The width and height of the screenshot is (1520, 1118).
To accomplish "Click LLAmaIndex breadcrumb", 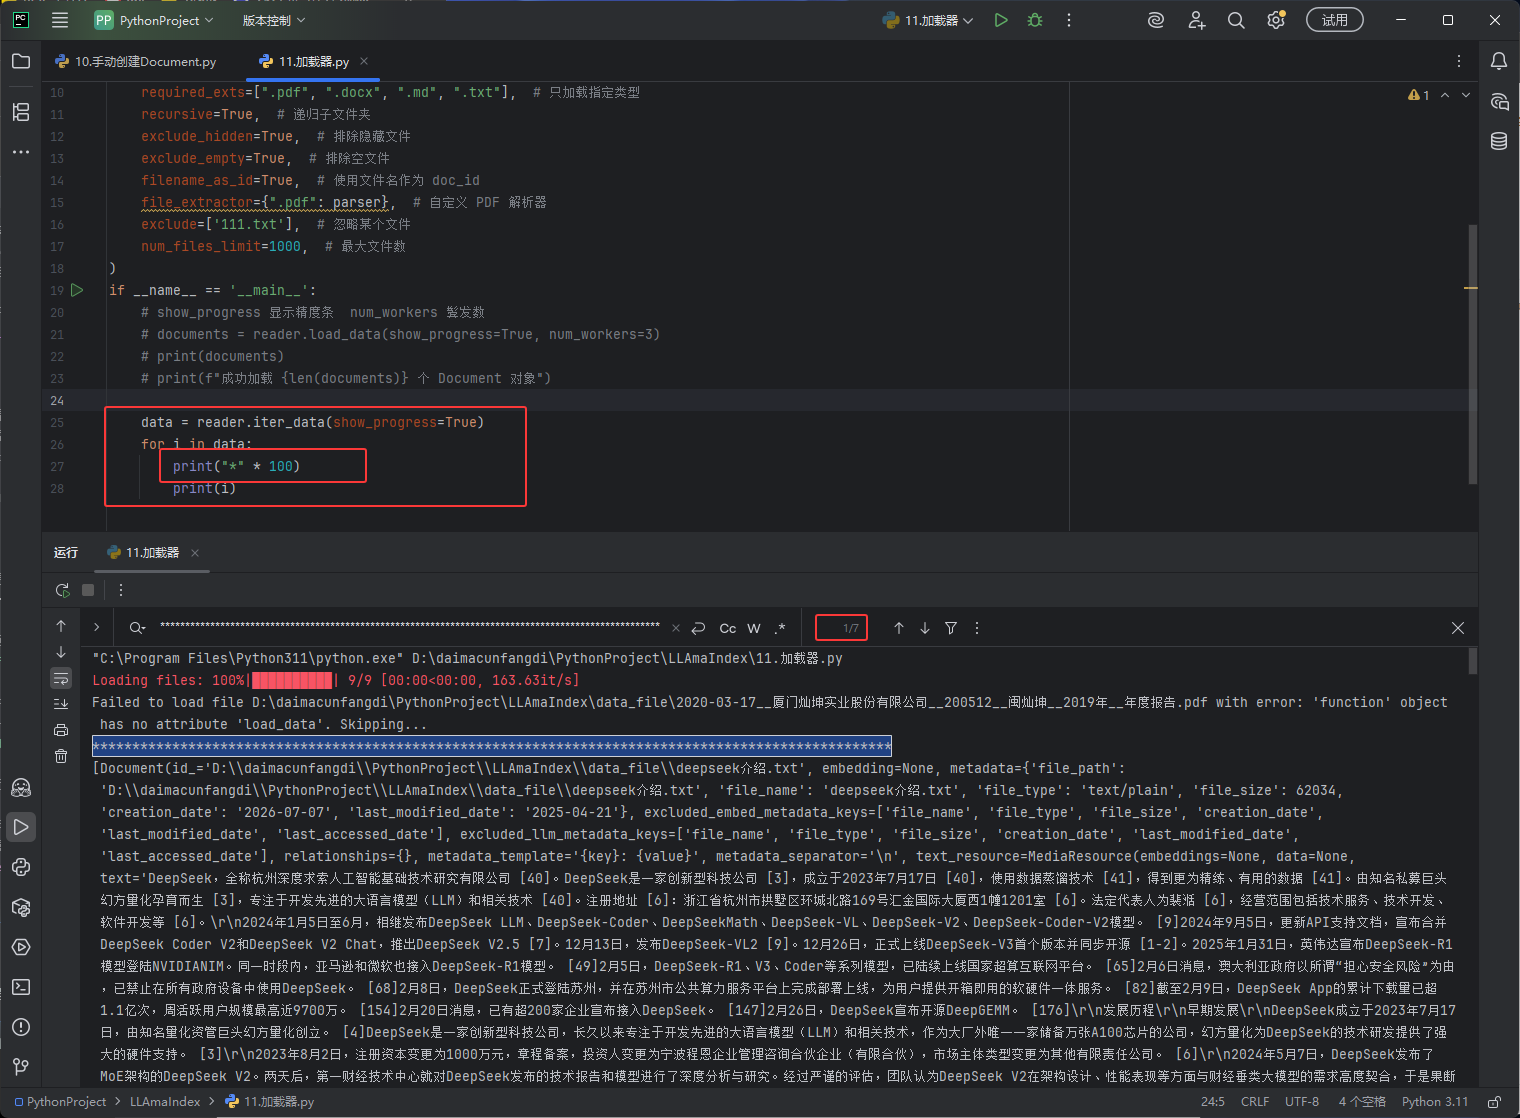I will point(165,1102).
